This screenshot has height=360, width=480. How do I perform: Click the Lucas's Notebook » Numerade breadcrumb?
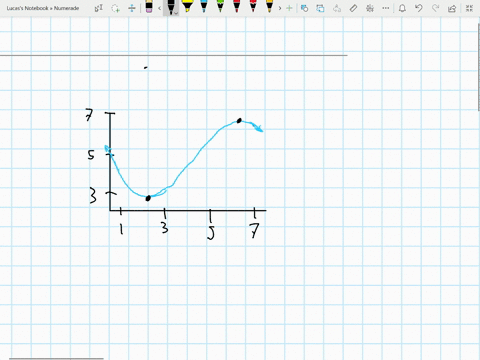(43, 8)
